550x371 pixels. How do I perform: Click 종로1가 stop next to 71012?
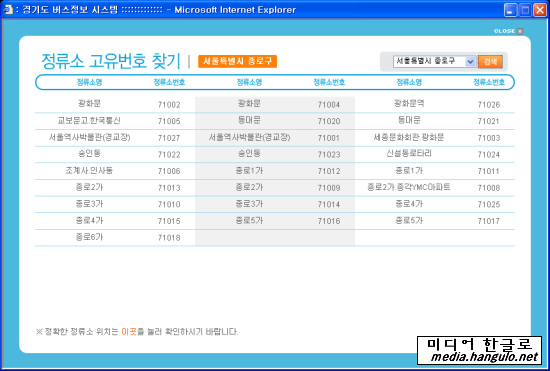(249, 170)
